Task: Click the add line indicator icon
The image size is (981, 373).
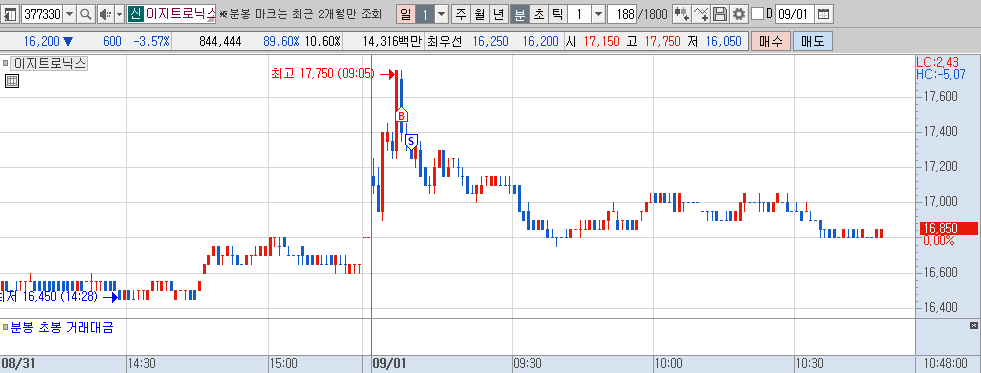Action: tap(702, 13)
